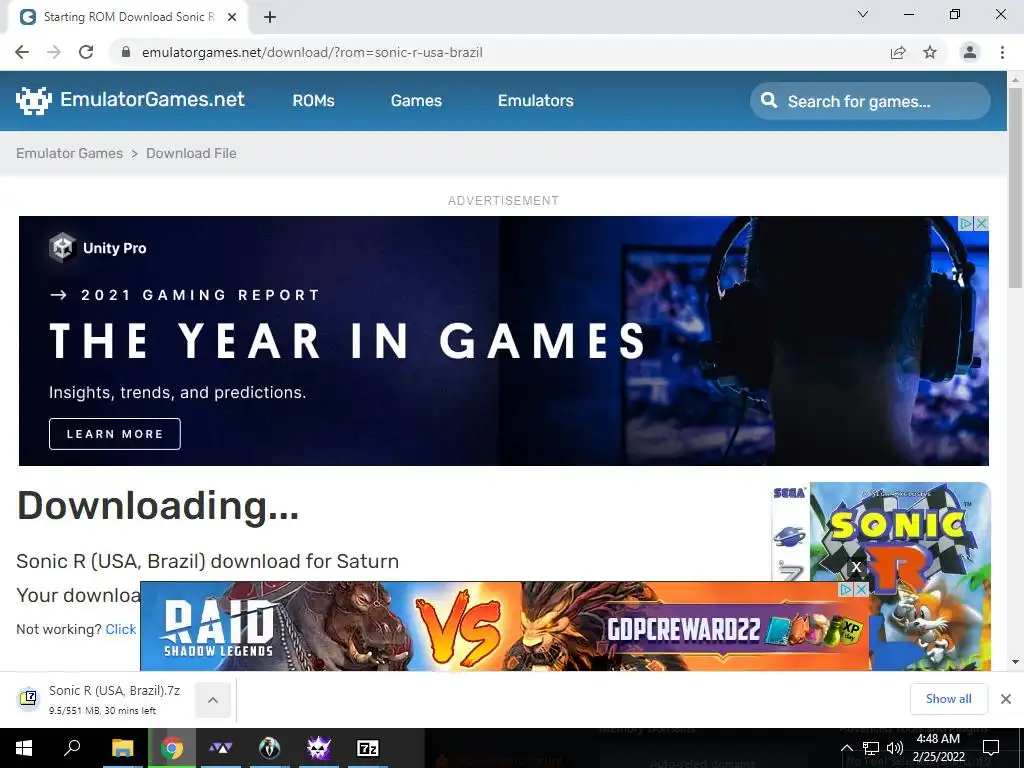
Task: Open the purple crowned taskbar app
Action: point(319,748)
